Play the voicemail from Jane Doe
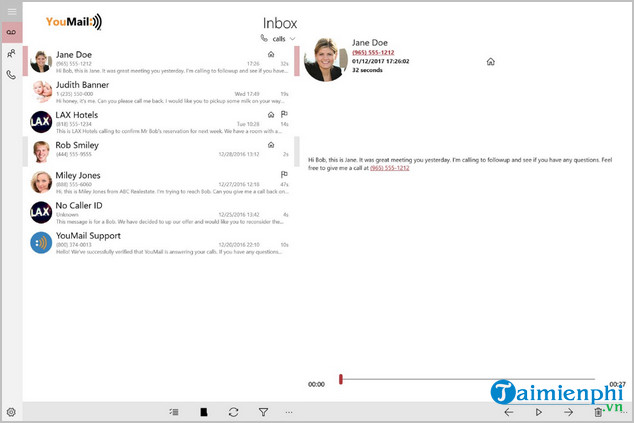The image size is (634, 423). tap(538, 412)
